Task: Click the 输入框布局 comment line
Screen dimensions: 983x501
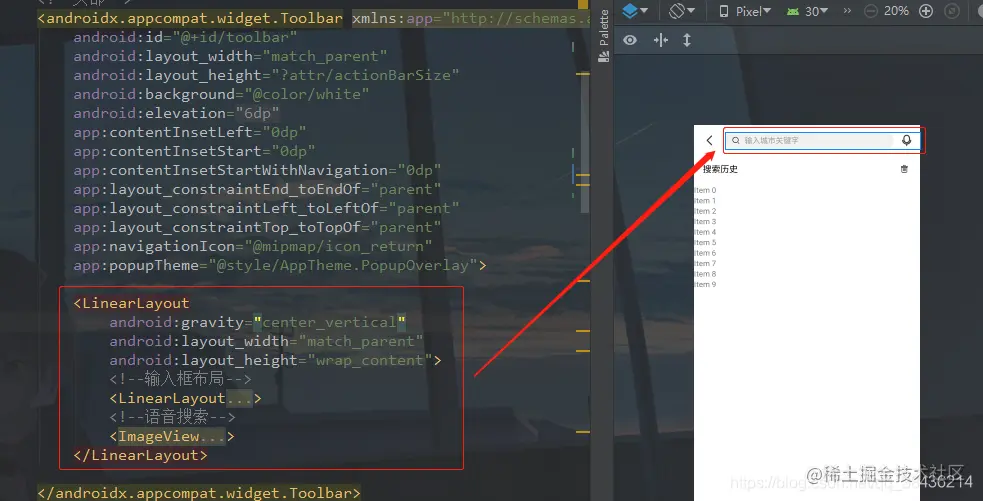Action: (x=181, y=379)
